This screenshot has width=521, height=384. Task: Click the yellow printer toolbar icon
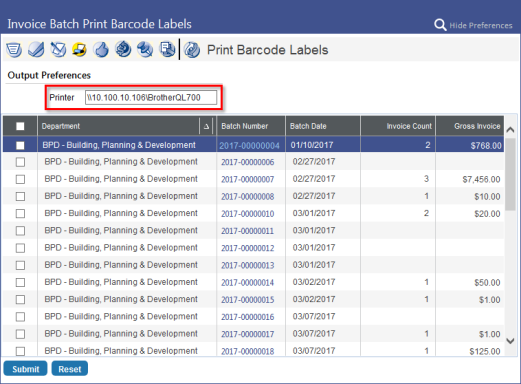pos(80,50)
